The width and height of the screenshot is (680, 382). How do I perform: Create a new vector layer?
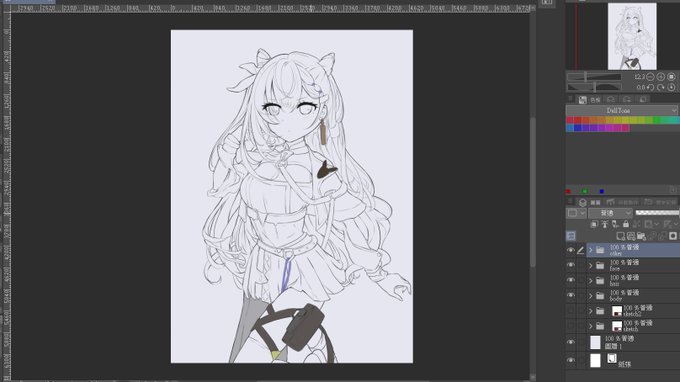click(631, 236)
